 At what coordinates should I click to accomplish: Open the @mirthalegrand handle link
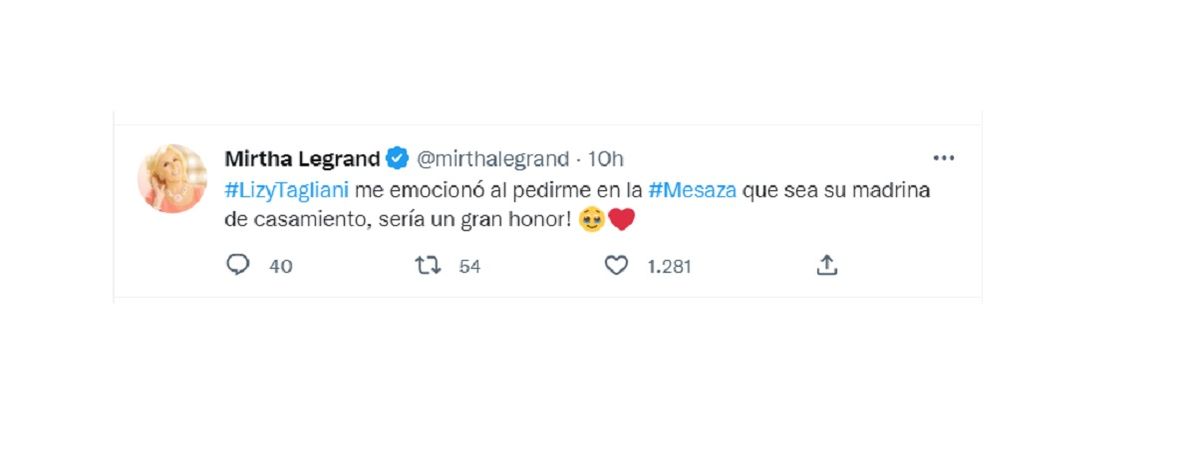(x=491, y=159)
